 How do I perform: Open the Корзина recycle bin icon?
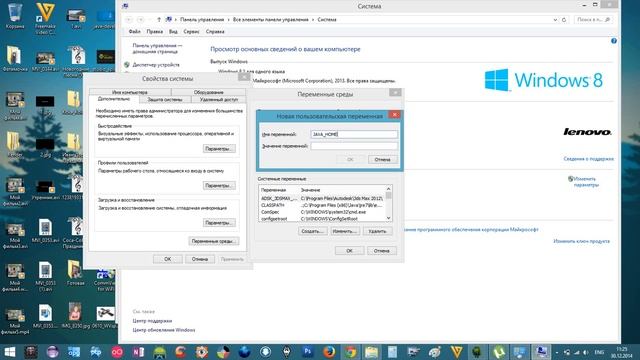pos(15,16)
